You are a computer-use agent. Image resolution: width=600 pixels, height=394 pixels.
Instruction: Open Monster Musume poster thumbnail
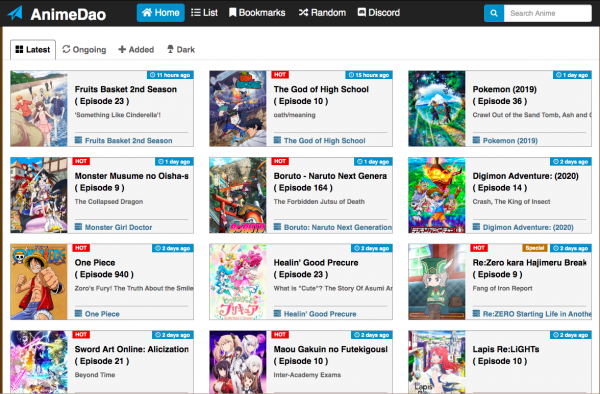click(39, 195)
